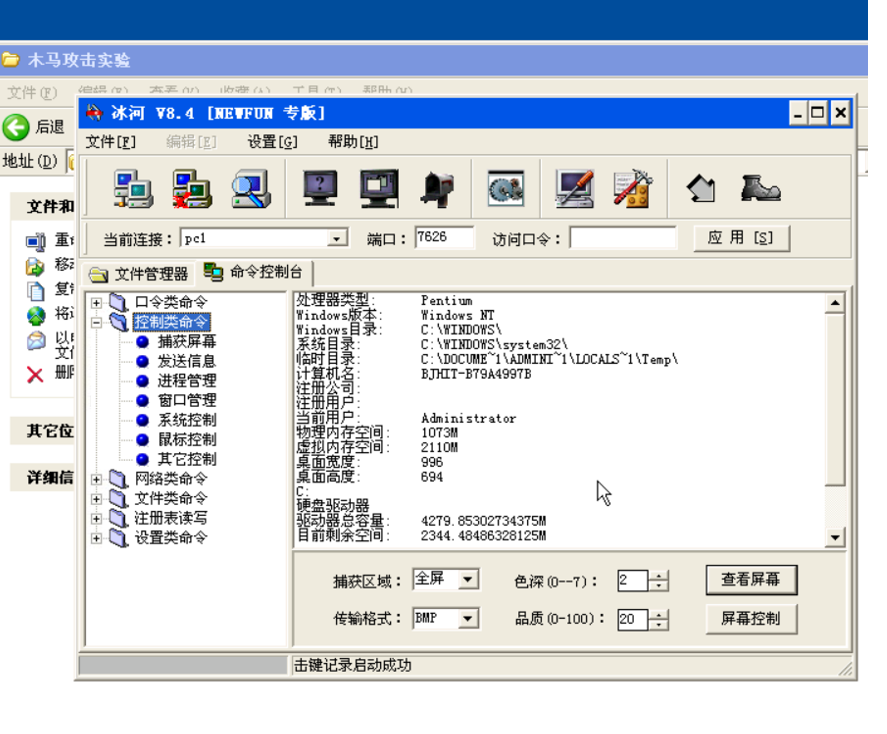Select 系统控制 command in the tree

click(187, 420)
